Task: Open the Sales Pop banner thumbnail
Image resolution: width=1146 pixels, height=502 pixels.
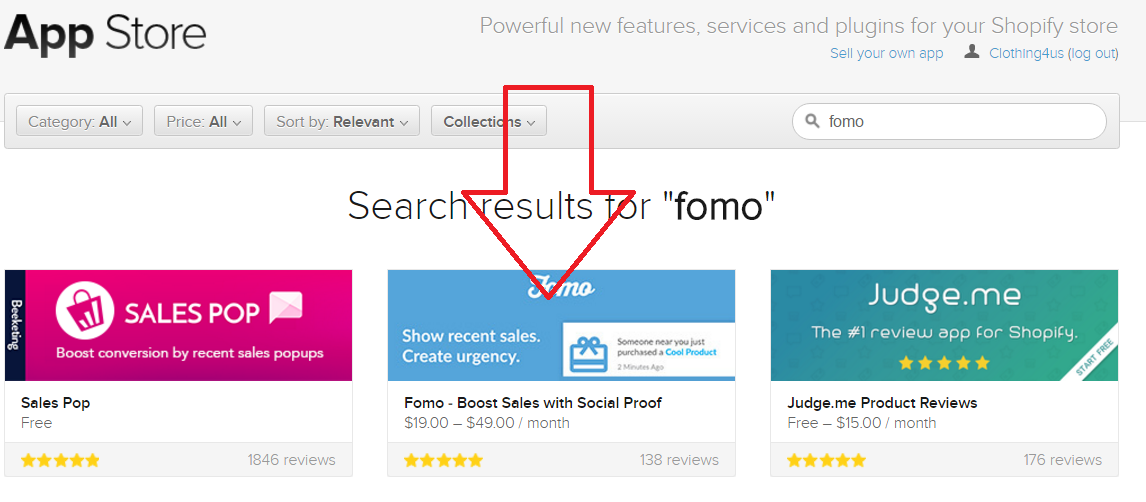Action: [179, 325]
